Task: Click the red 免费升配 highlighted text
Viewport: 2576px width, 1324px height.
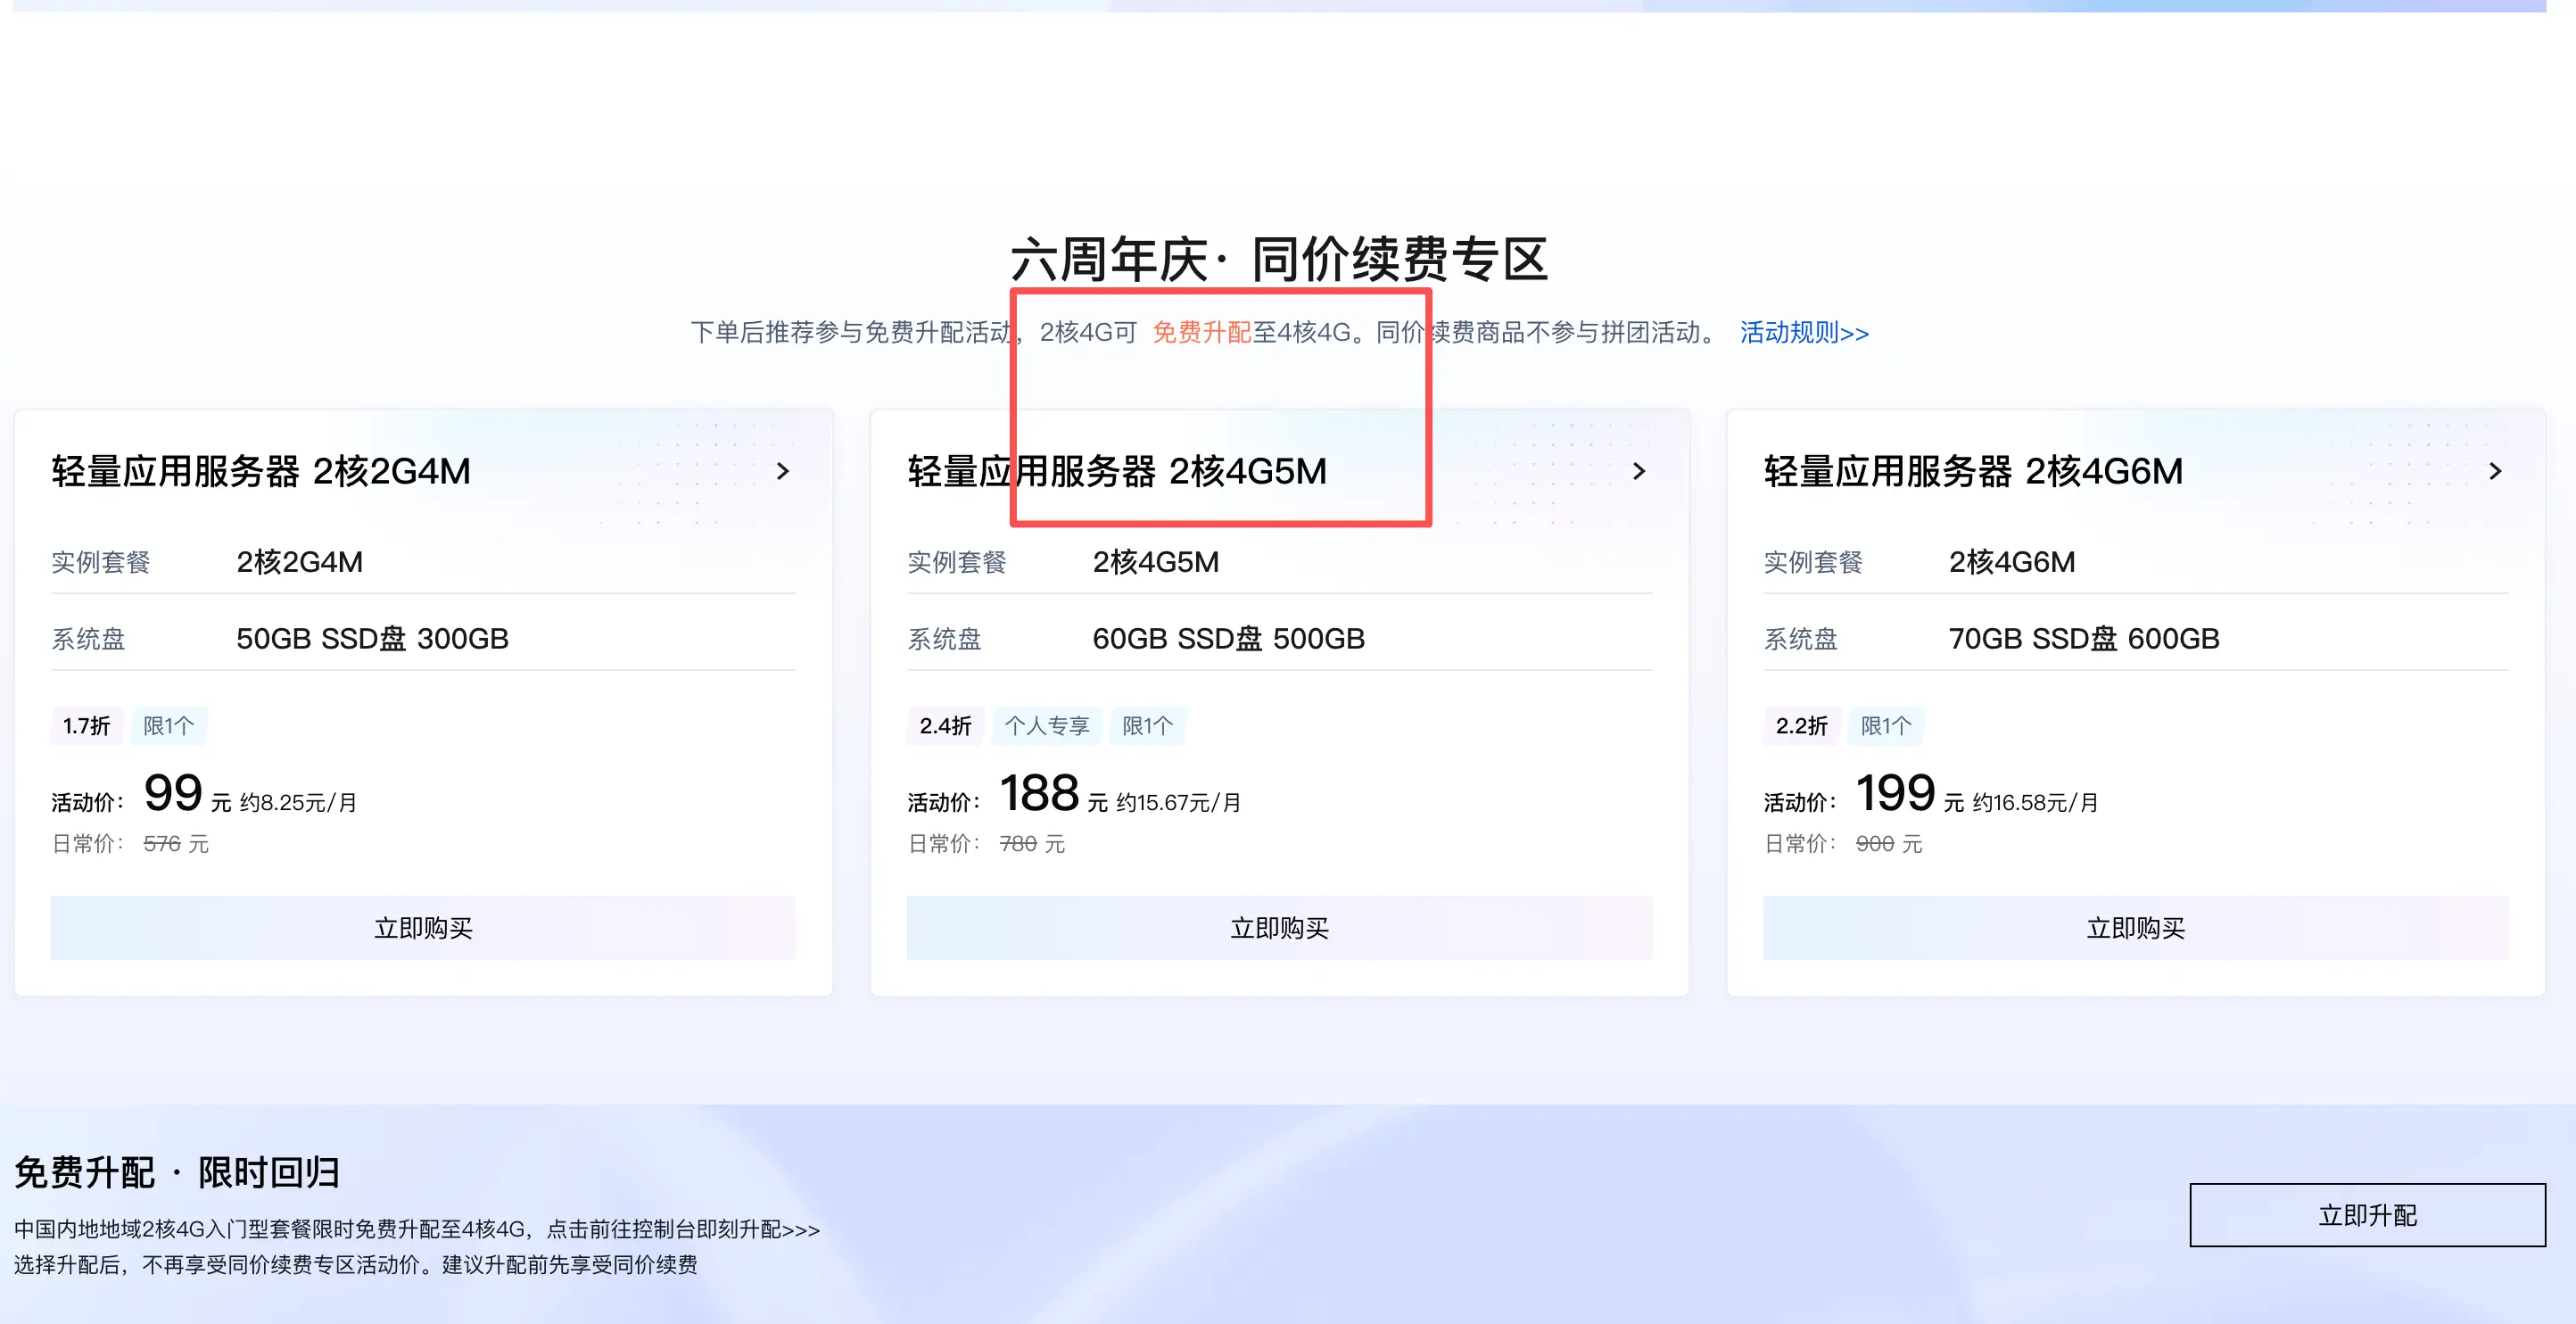Action: coord(1201,332)
